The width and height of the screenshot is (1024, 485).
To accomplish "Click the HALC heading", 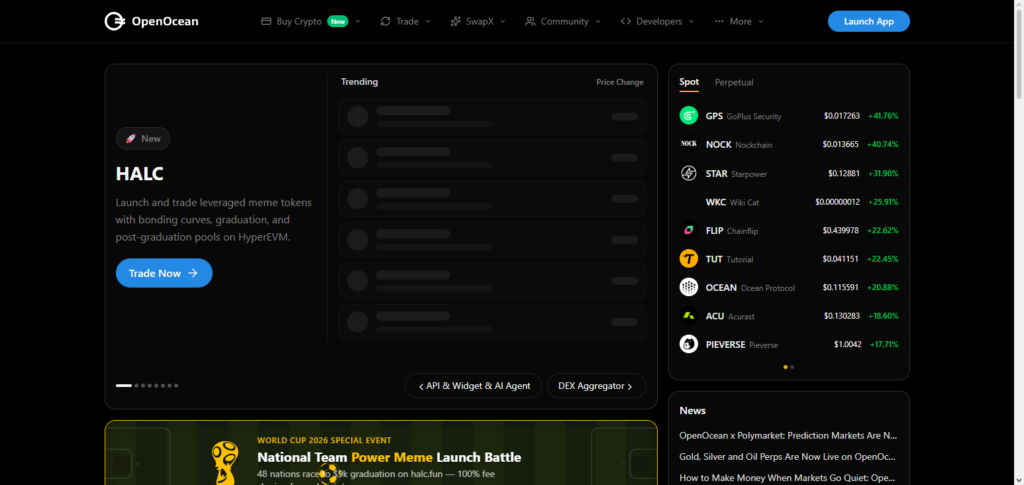I will tap(140, 174).
